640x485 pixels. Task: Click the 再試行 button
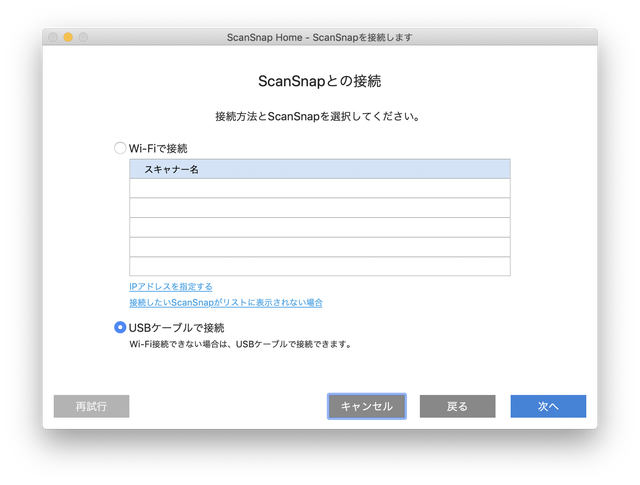[91, 406]
